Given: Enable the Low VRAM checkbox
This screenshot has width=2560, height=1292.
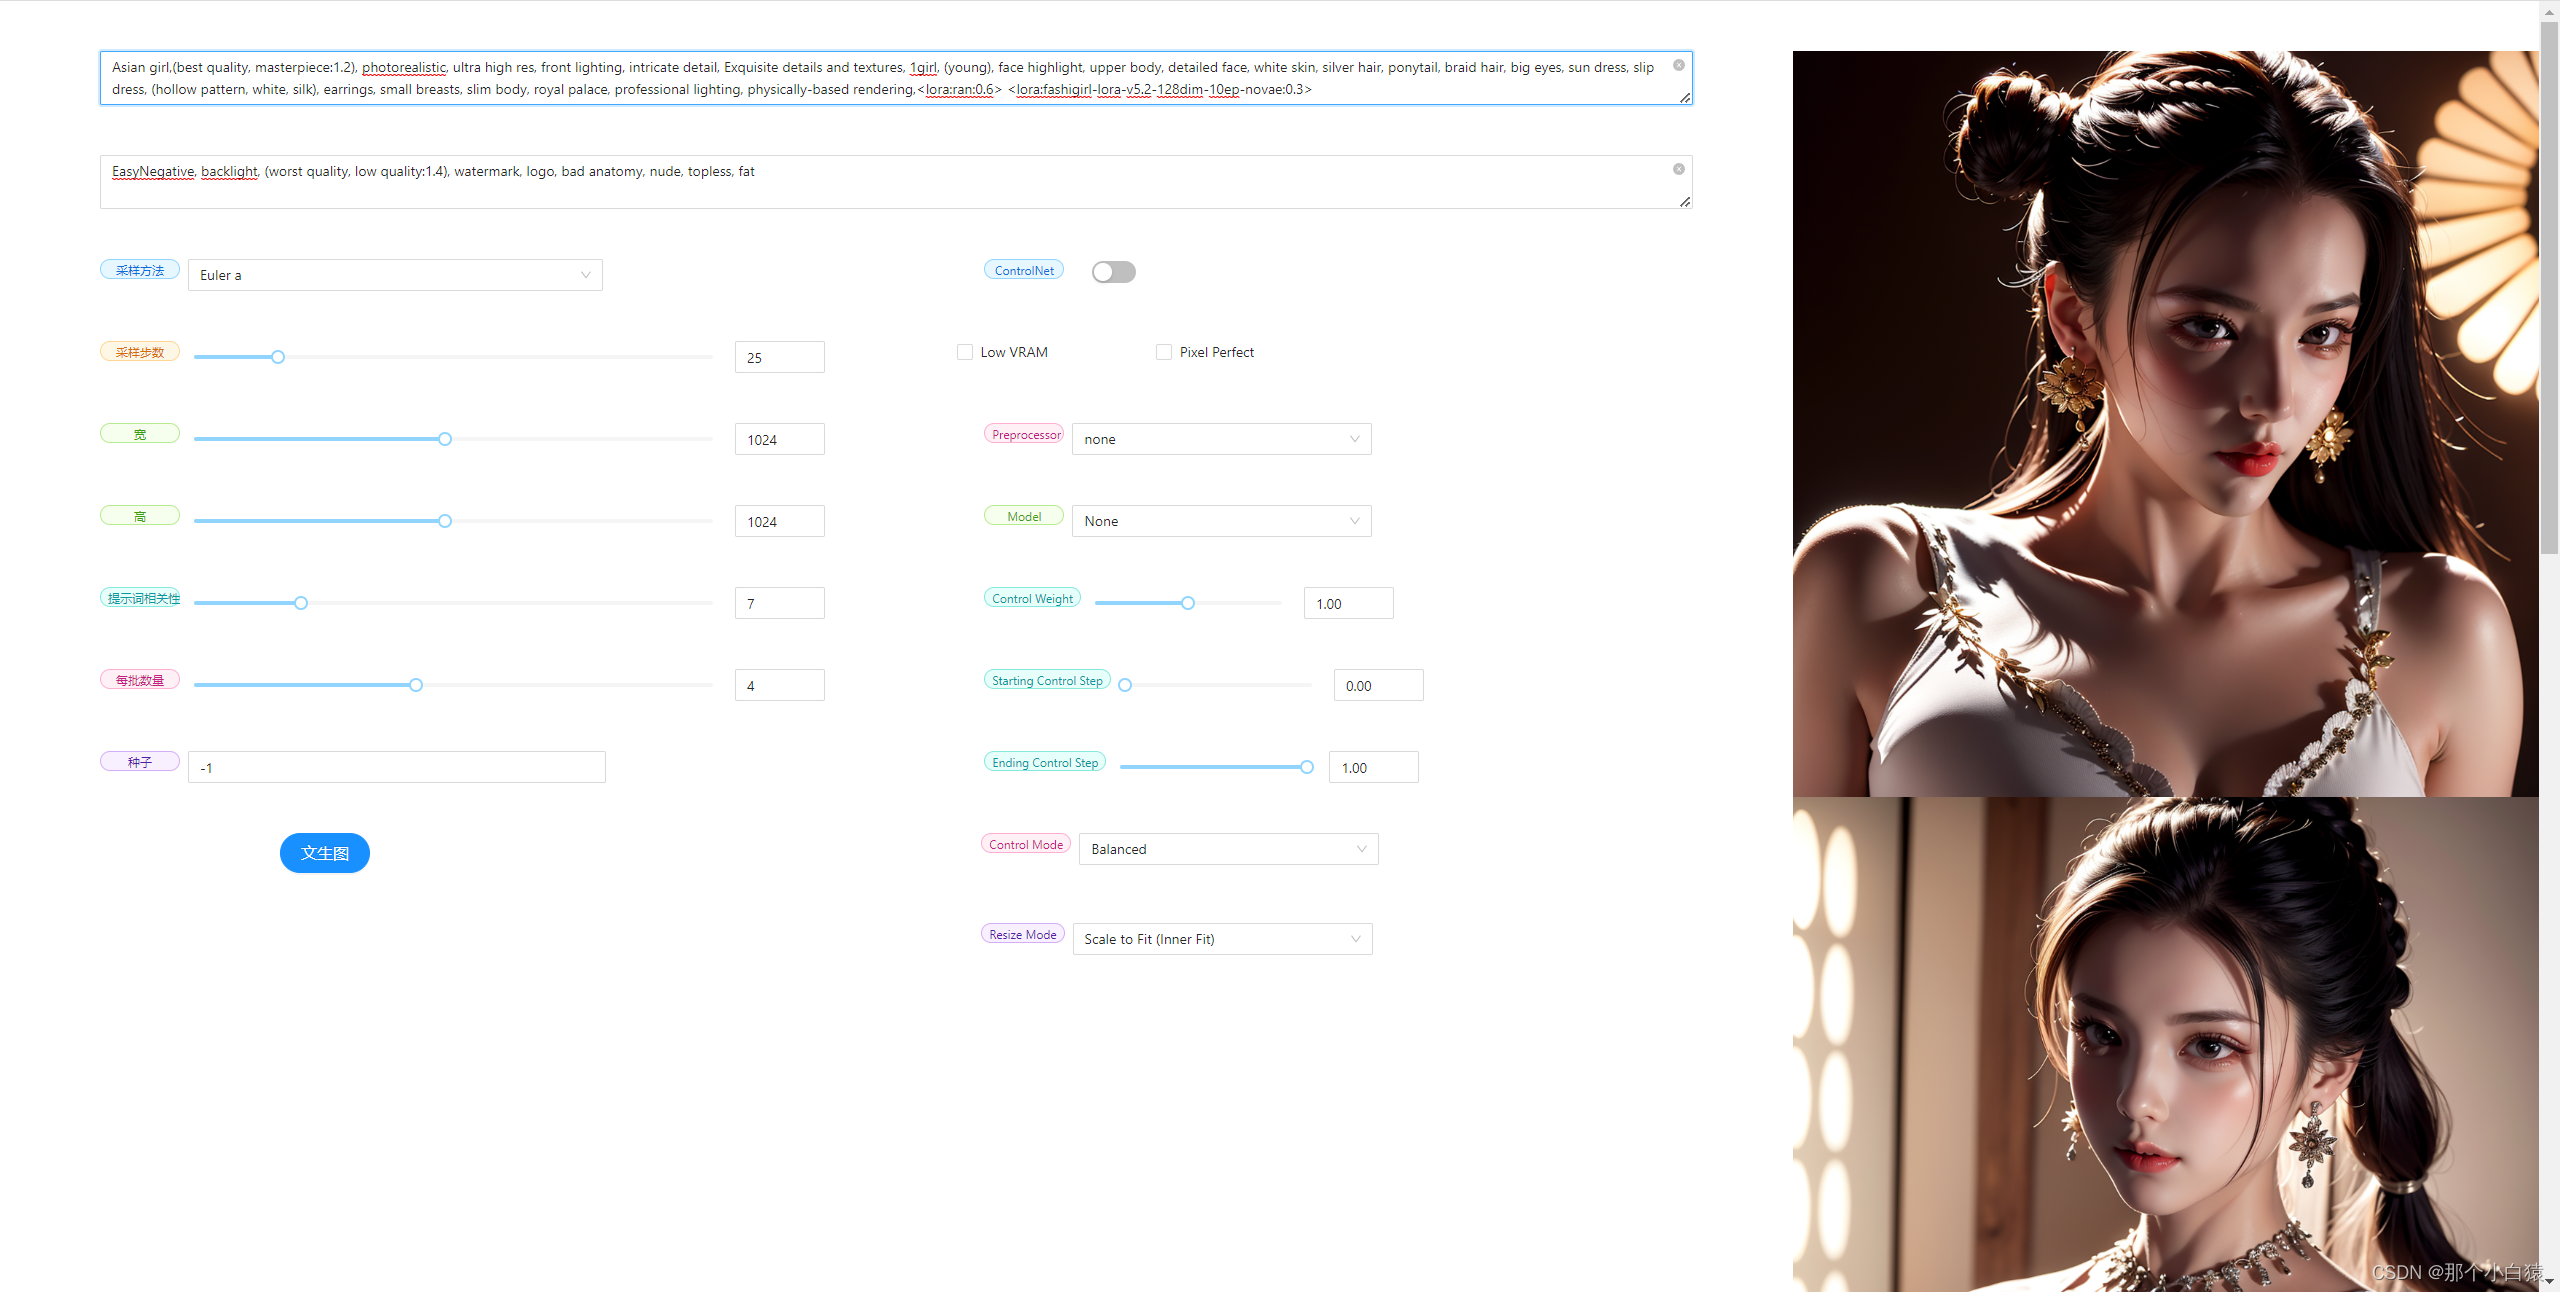Looking at the screenshot, I should click(962, 353).
